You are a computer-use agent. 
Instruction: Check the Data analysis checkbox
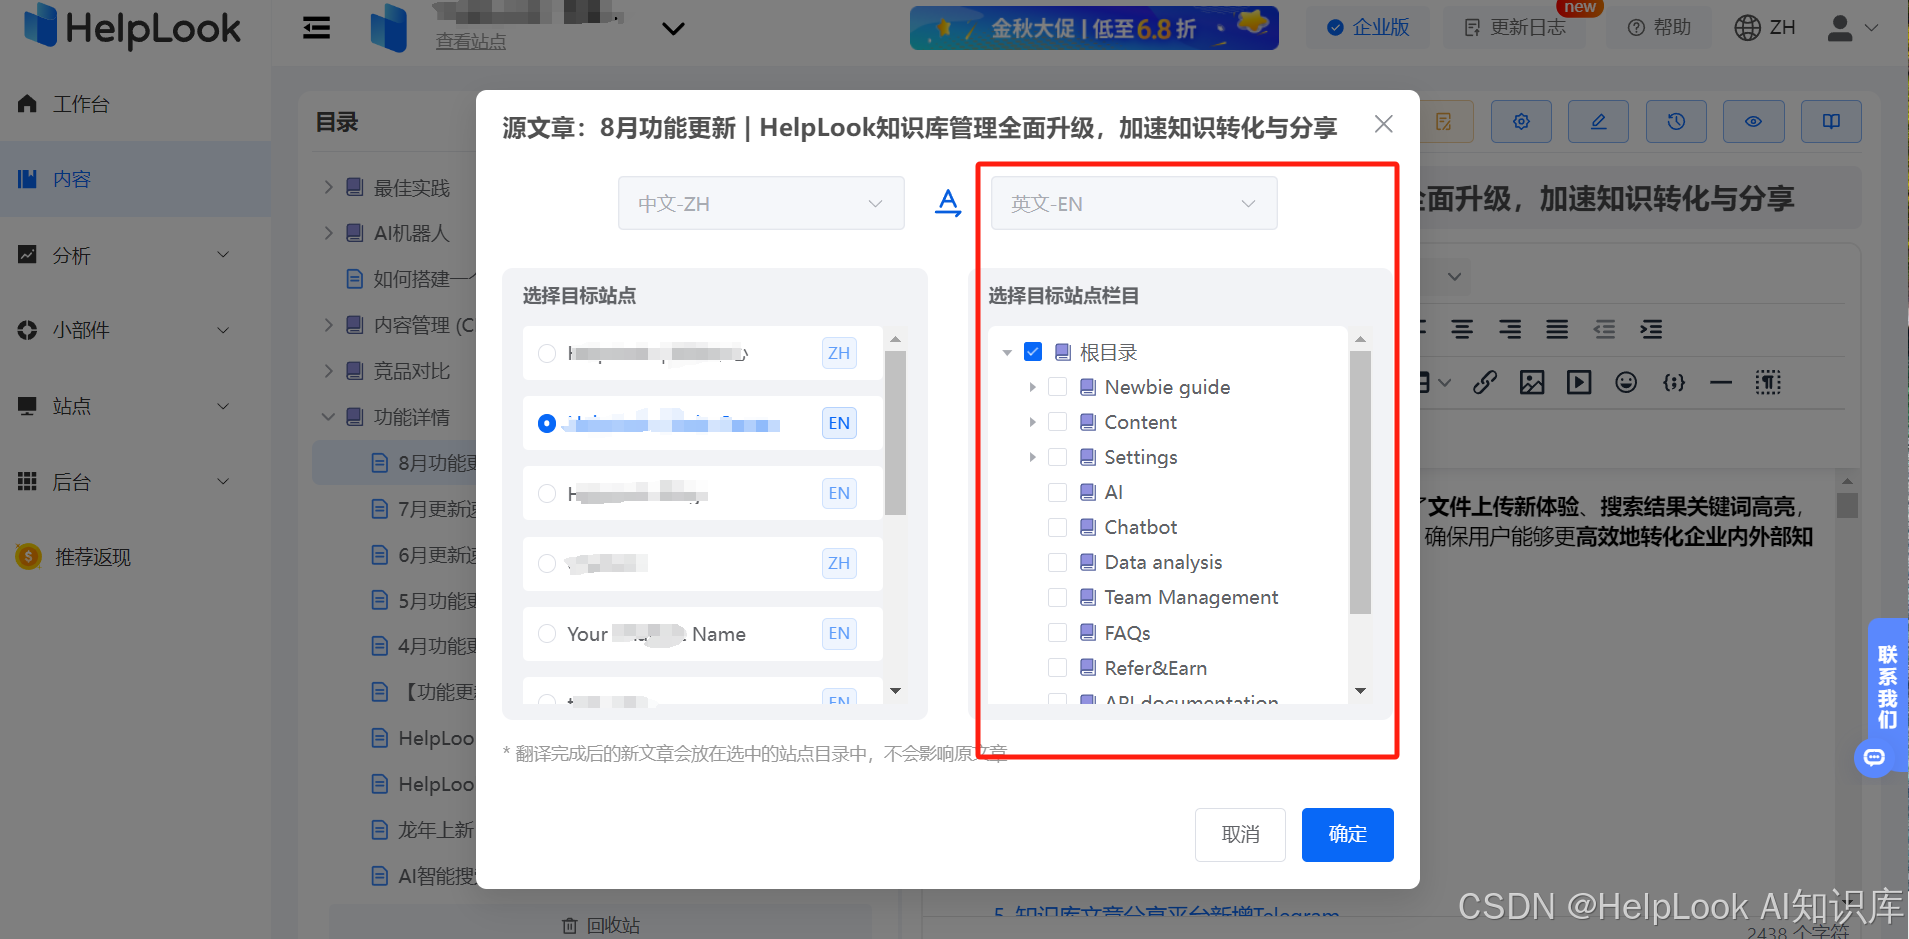coord(1058,562)
